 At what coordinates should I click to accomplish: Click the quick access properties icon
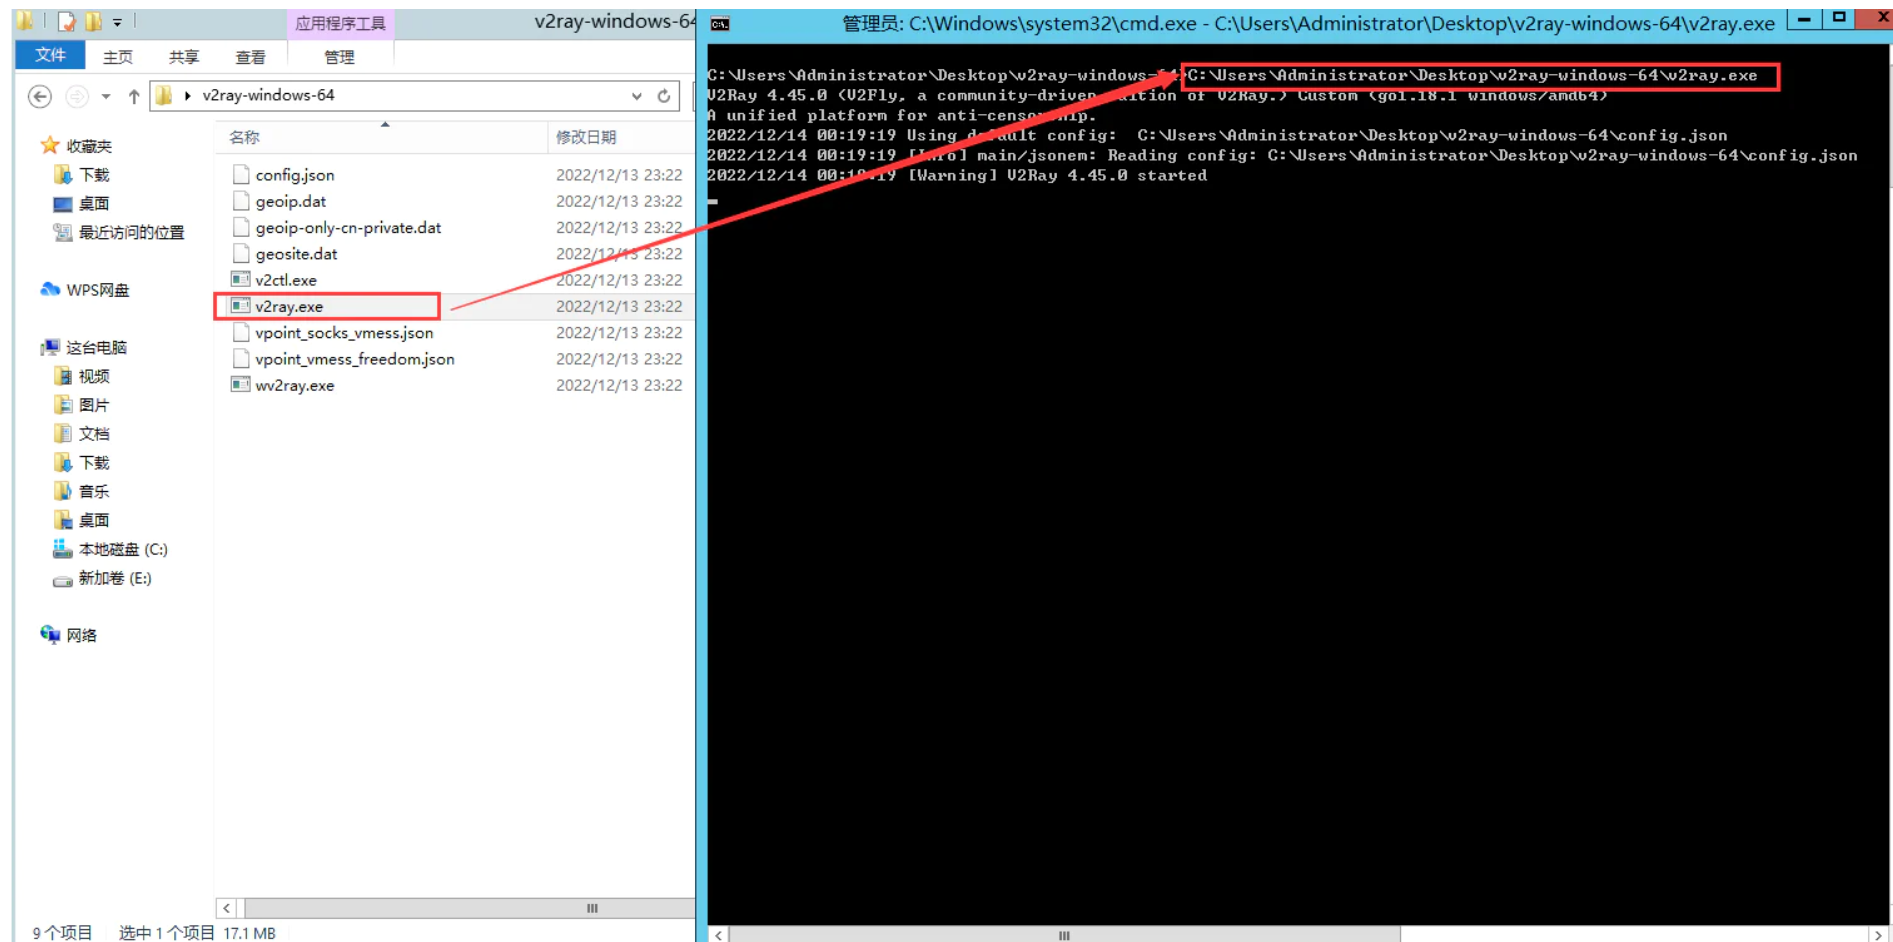(x=66, y=21)
